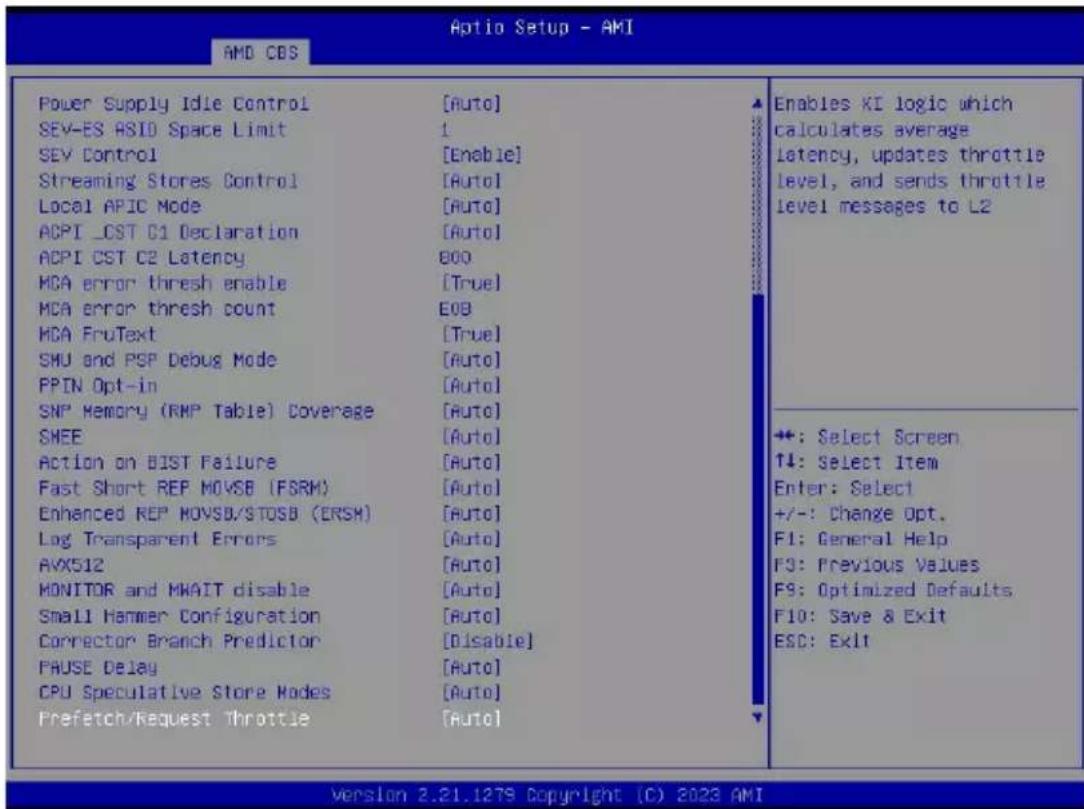Click the F1: General Help hint
This screenshot has width=1084, height=809.
(860, 539)
